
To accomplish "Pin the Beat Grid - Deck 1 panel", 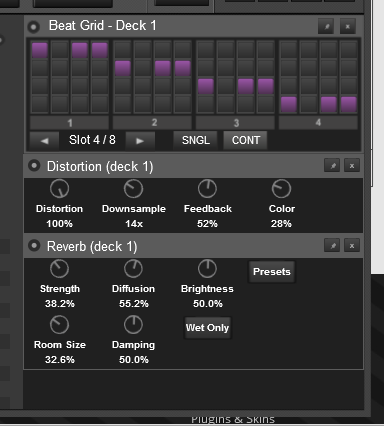I will coord(326,26).
